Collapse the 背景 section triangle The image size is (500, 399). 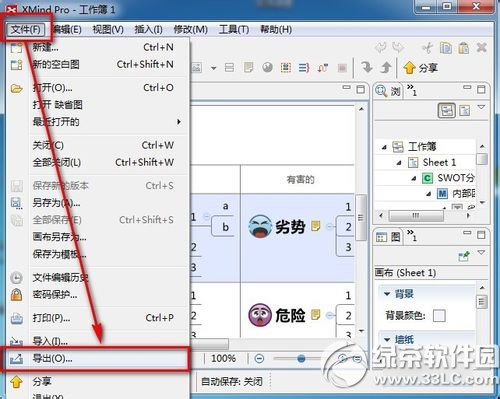(x=387, y=294)
